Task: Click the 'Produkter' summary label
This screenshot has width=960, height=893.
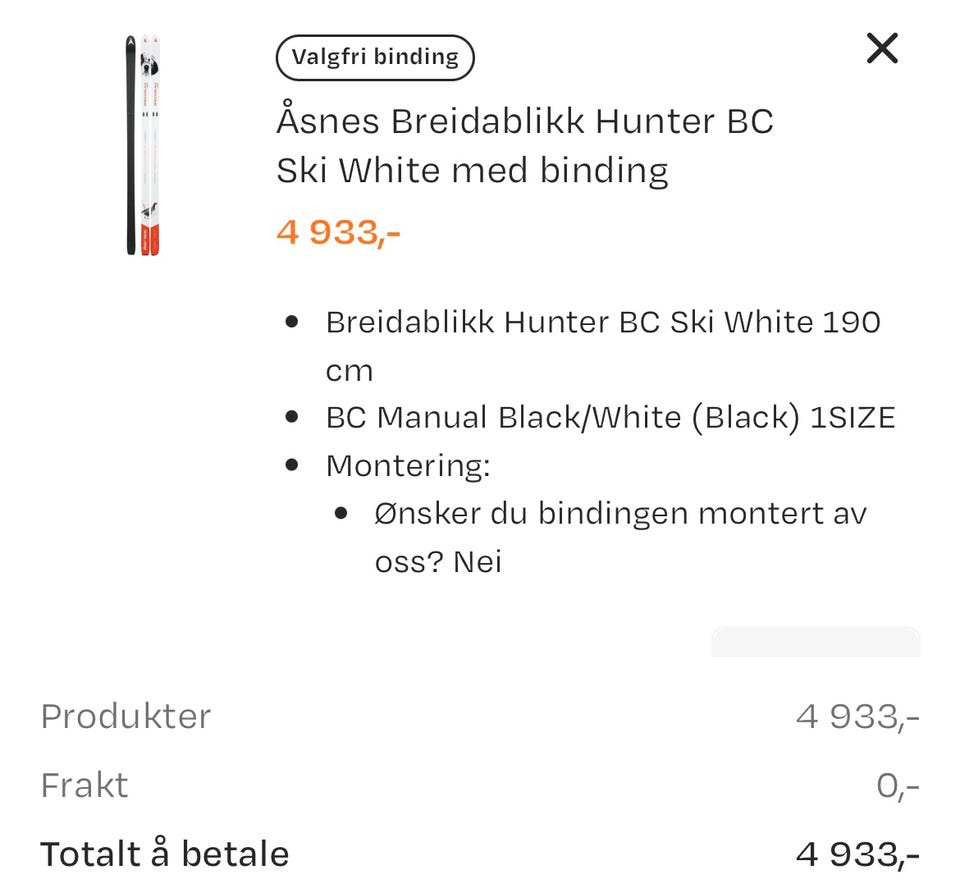Action: (126, 716)
